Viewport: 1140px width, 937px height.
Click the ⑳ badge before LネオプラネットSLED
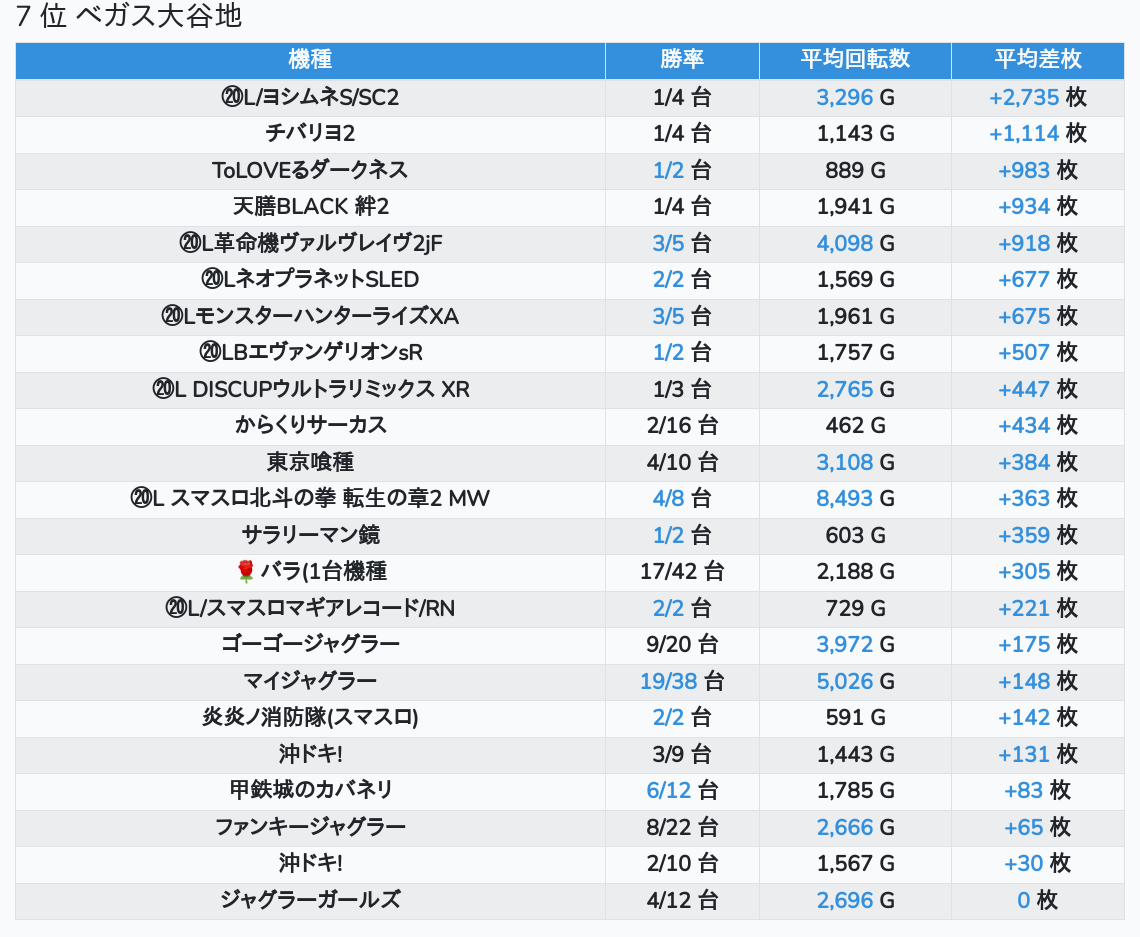[211, 279]
